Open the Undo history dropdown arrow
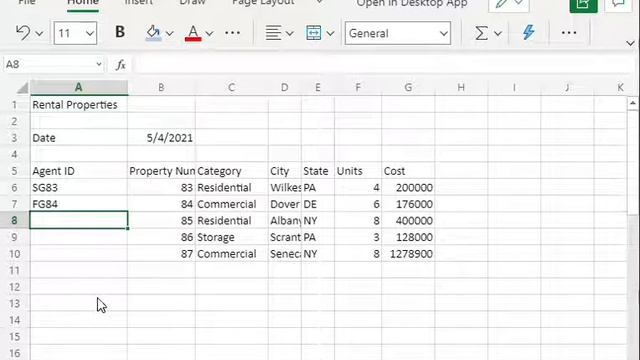640x360 pixels. click(39, 33)
